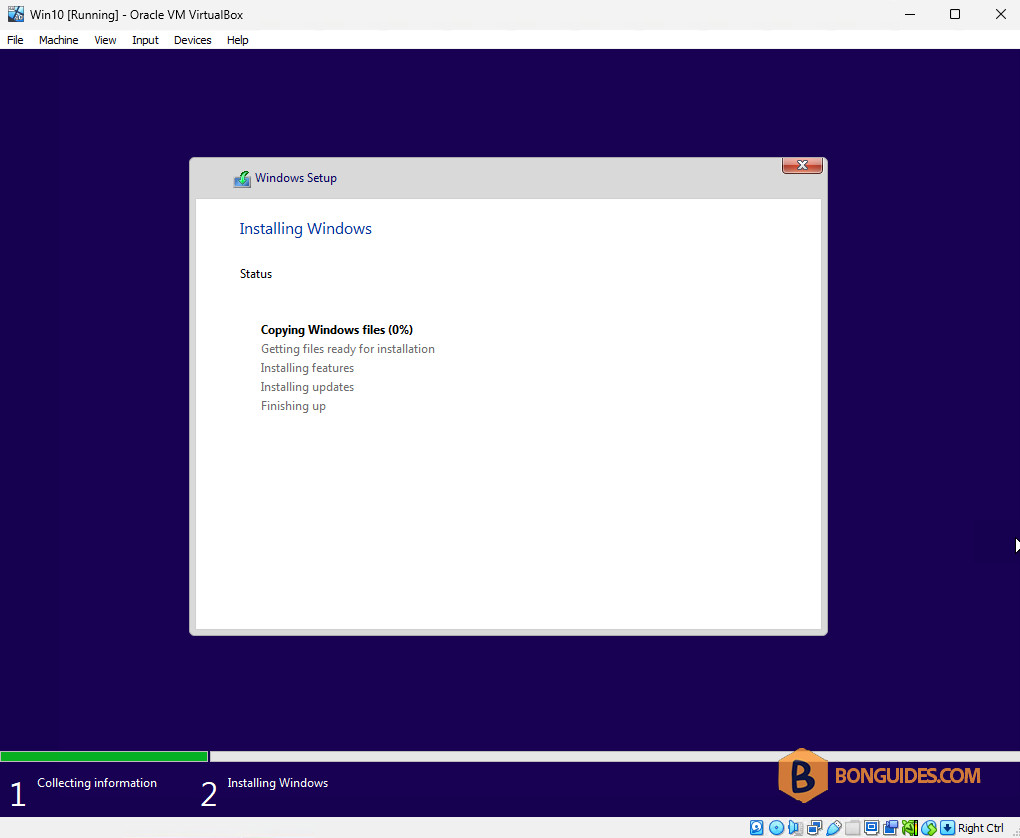Click the hard disk activity icon
This screenshot has height=838, width=1020.
point(757,828)
